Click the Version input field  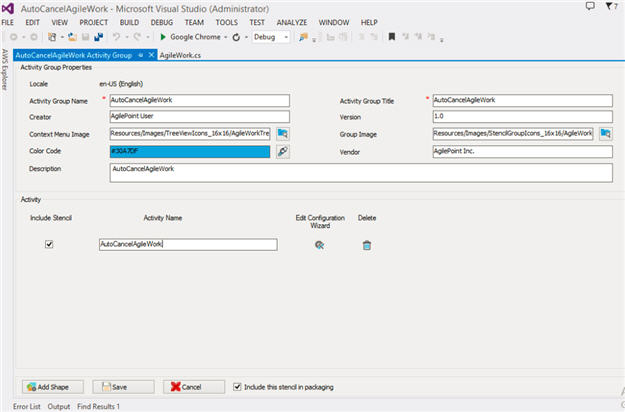pyautogui.click(x=523, y=117)
